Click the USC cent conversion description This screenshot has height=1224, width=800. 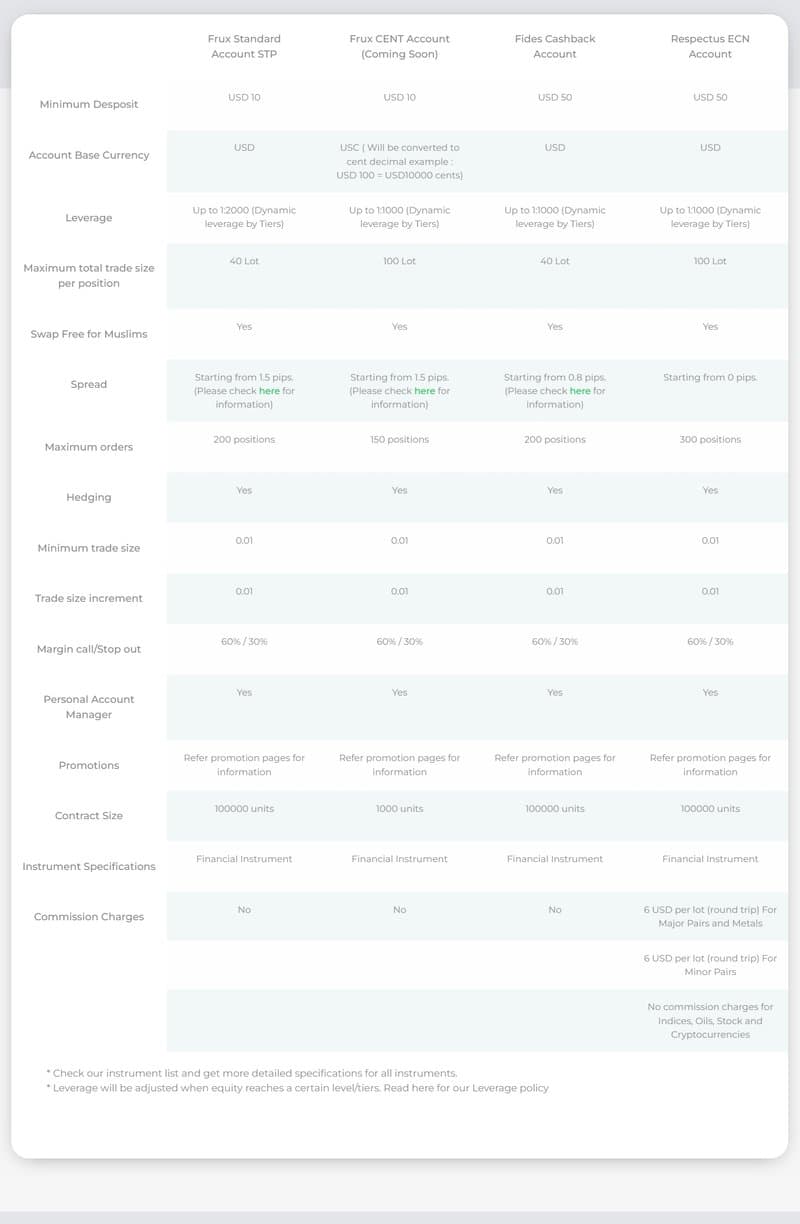pos(400,161)
